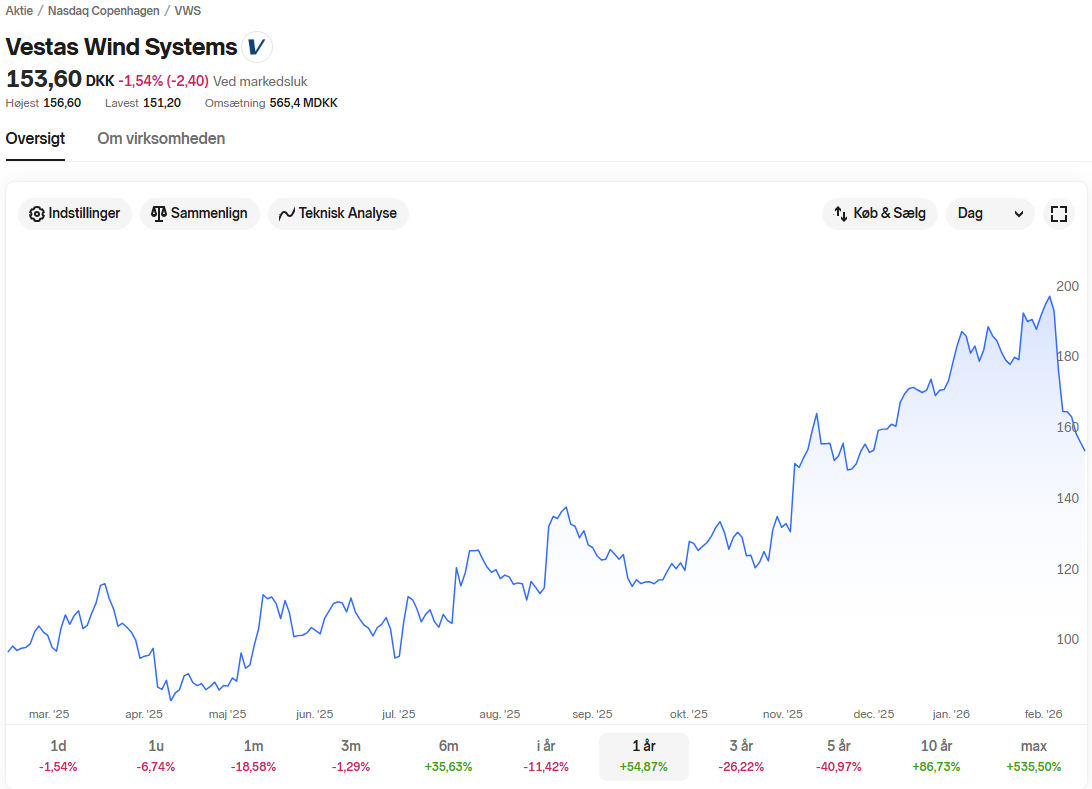Select the 'i år' year-to-date range
This screenshot has width=1092, height=789.
[x=546, y=756]
